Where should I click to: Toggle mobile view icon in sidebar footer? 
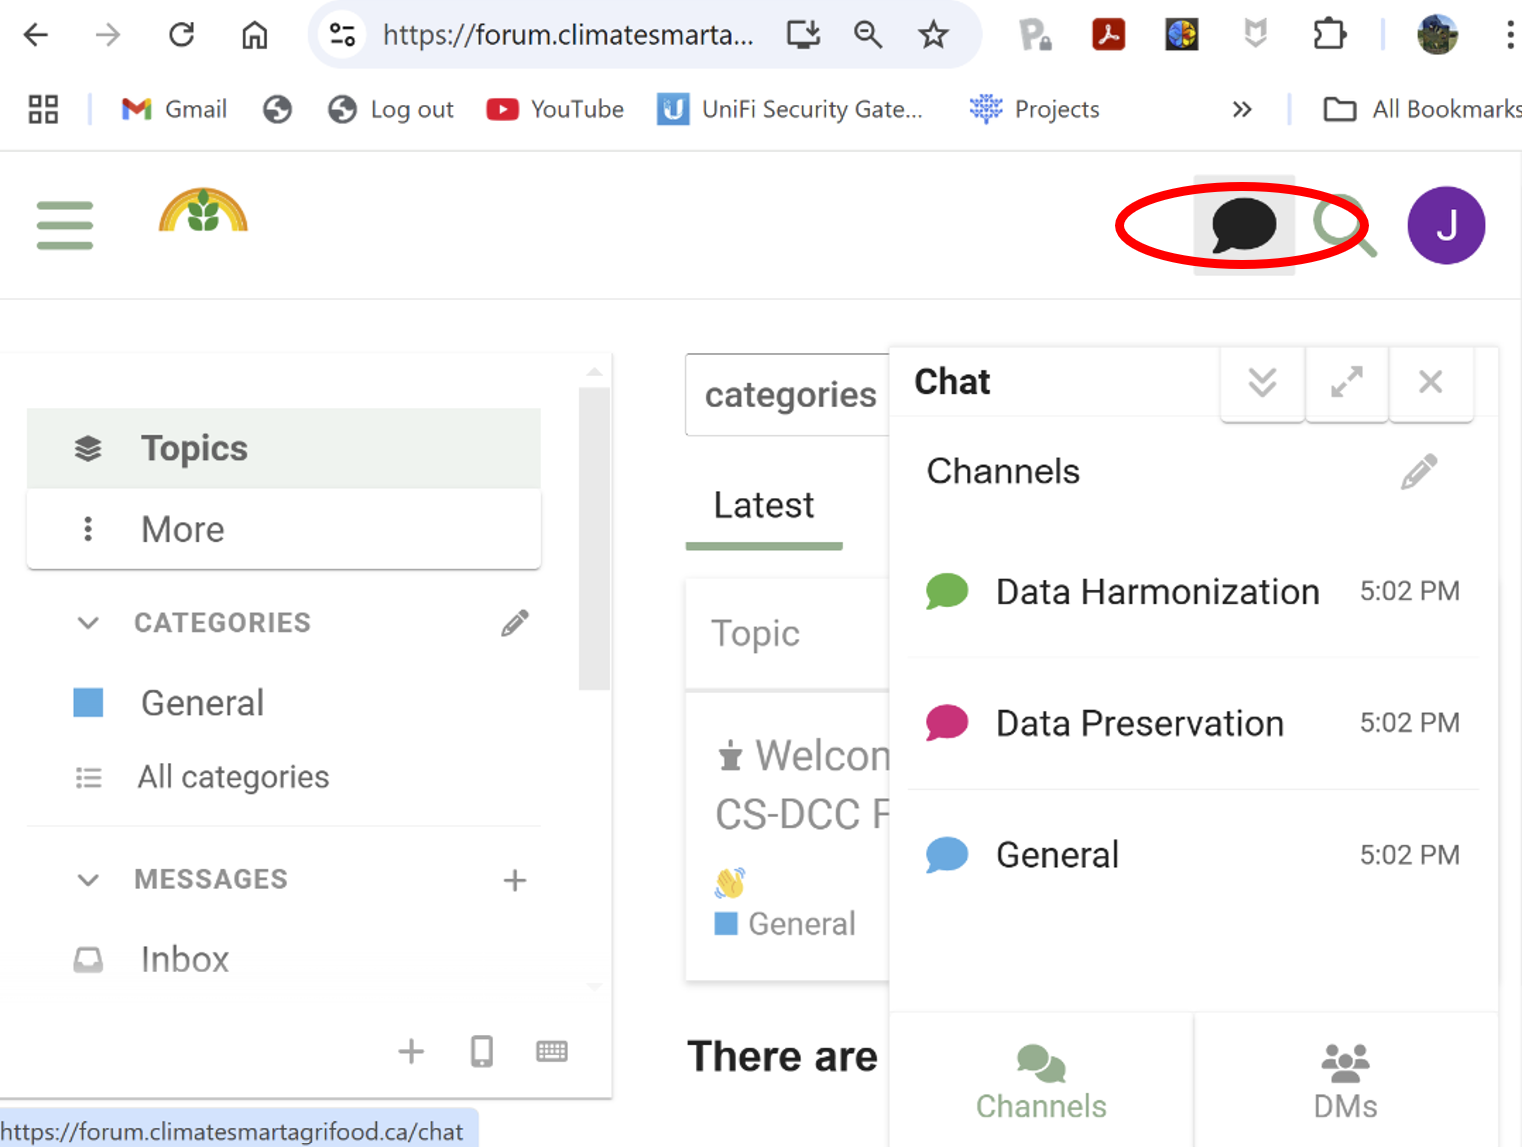[x=482, y=1051]
